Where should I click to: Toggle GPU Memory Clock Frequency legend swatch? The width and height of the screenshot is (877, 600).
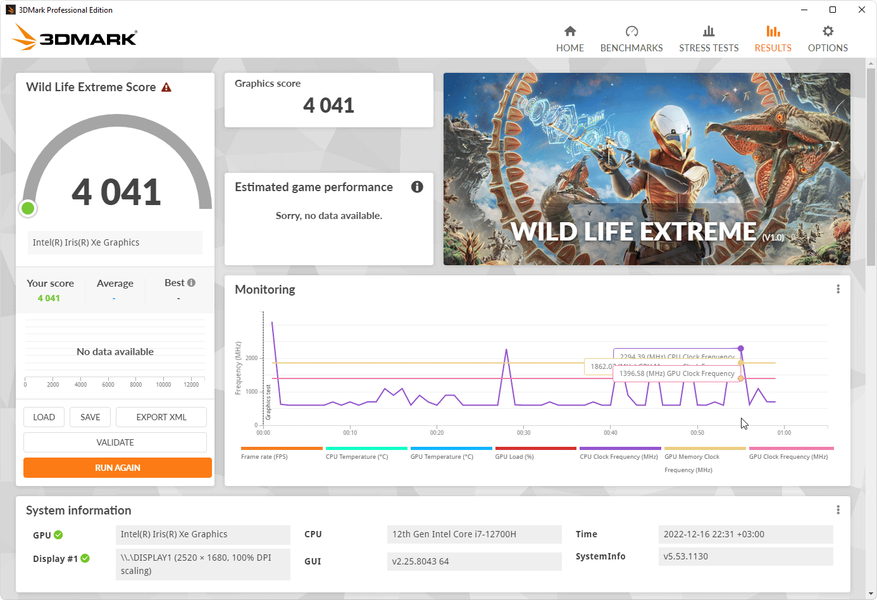pos(705,448)
